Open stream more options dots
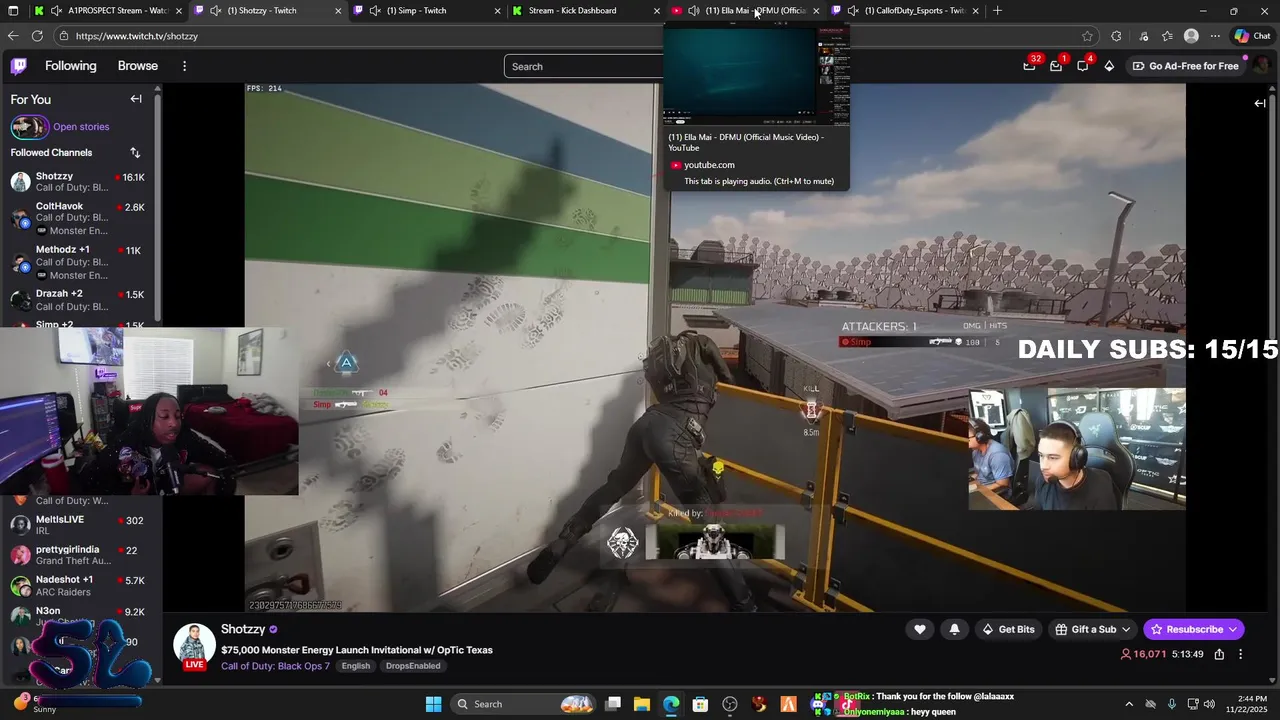The height and width of the screenshot is (720, 1280). pyautogui.click(x=1241, y=654)
